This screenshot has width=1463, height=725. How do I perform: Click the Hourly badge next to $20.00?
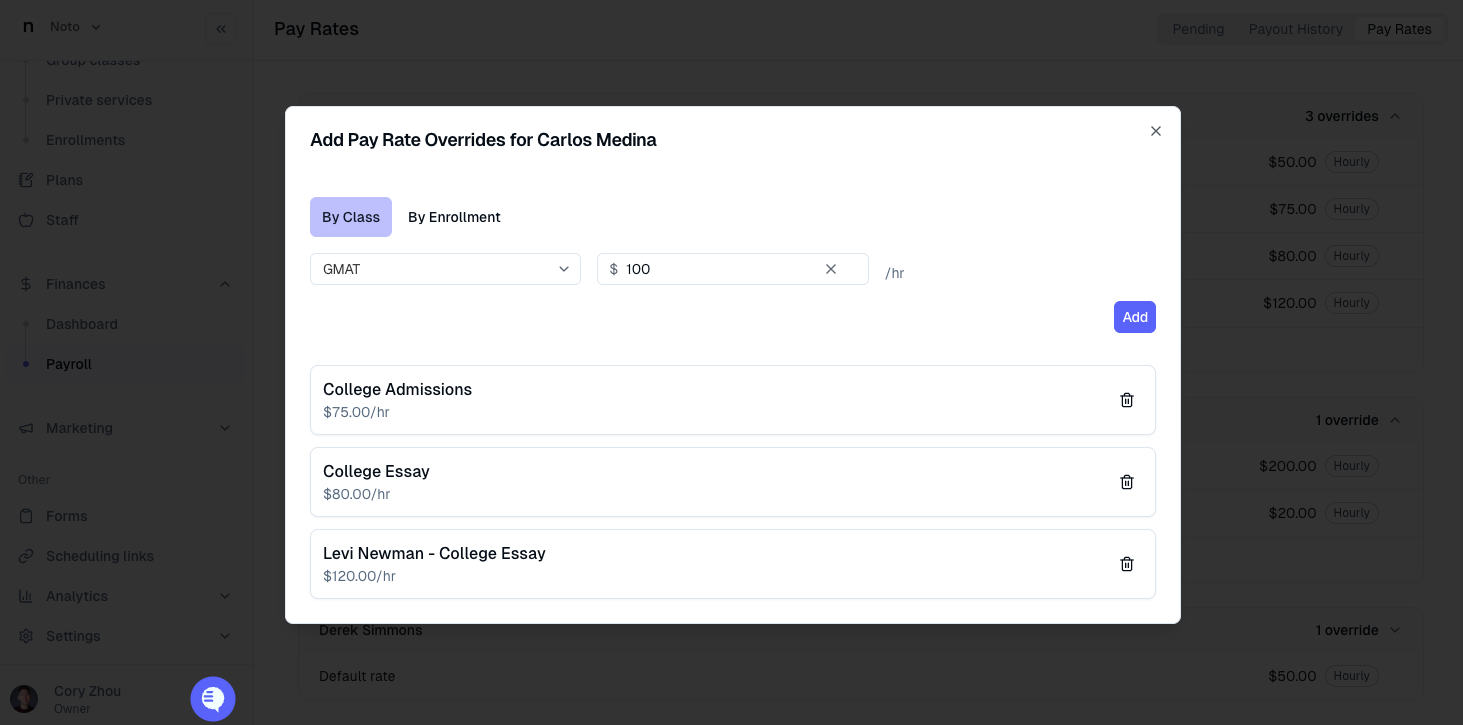click(1352, 513)
